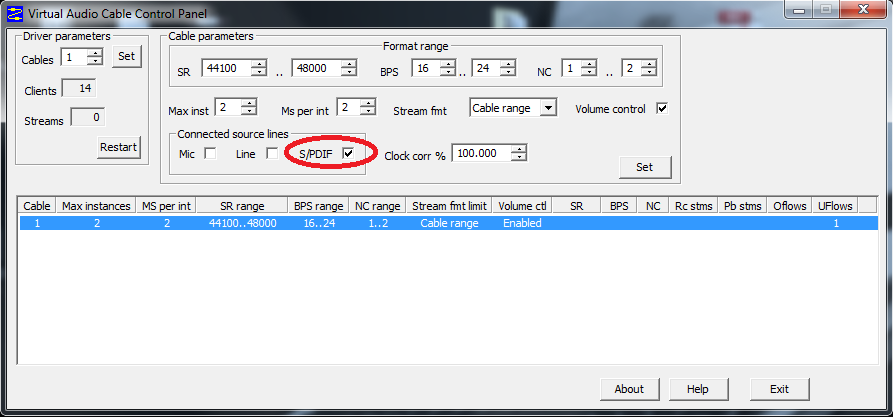The height and width of the screenshot is (417, 893).
Task: Click the Max inst input field
Action: (x=229, y=107)
